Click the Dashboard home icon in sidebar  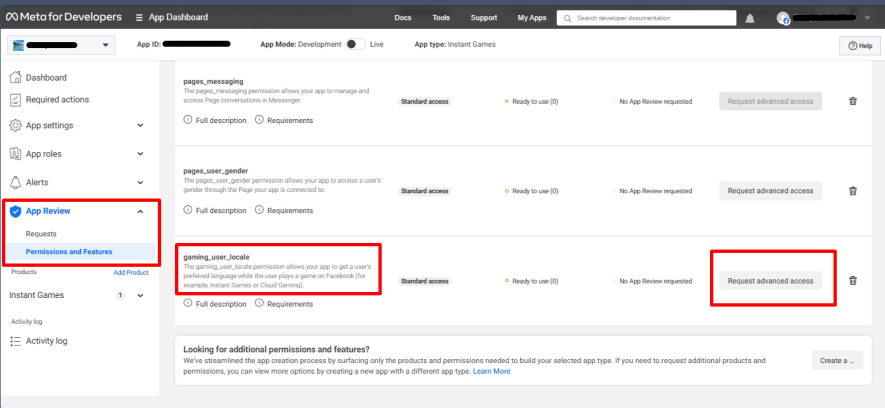tap(16, 77)
